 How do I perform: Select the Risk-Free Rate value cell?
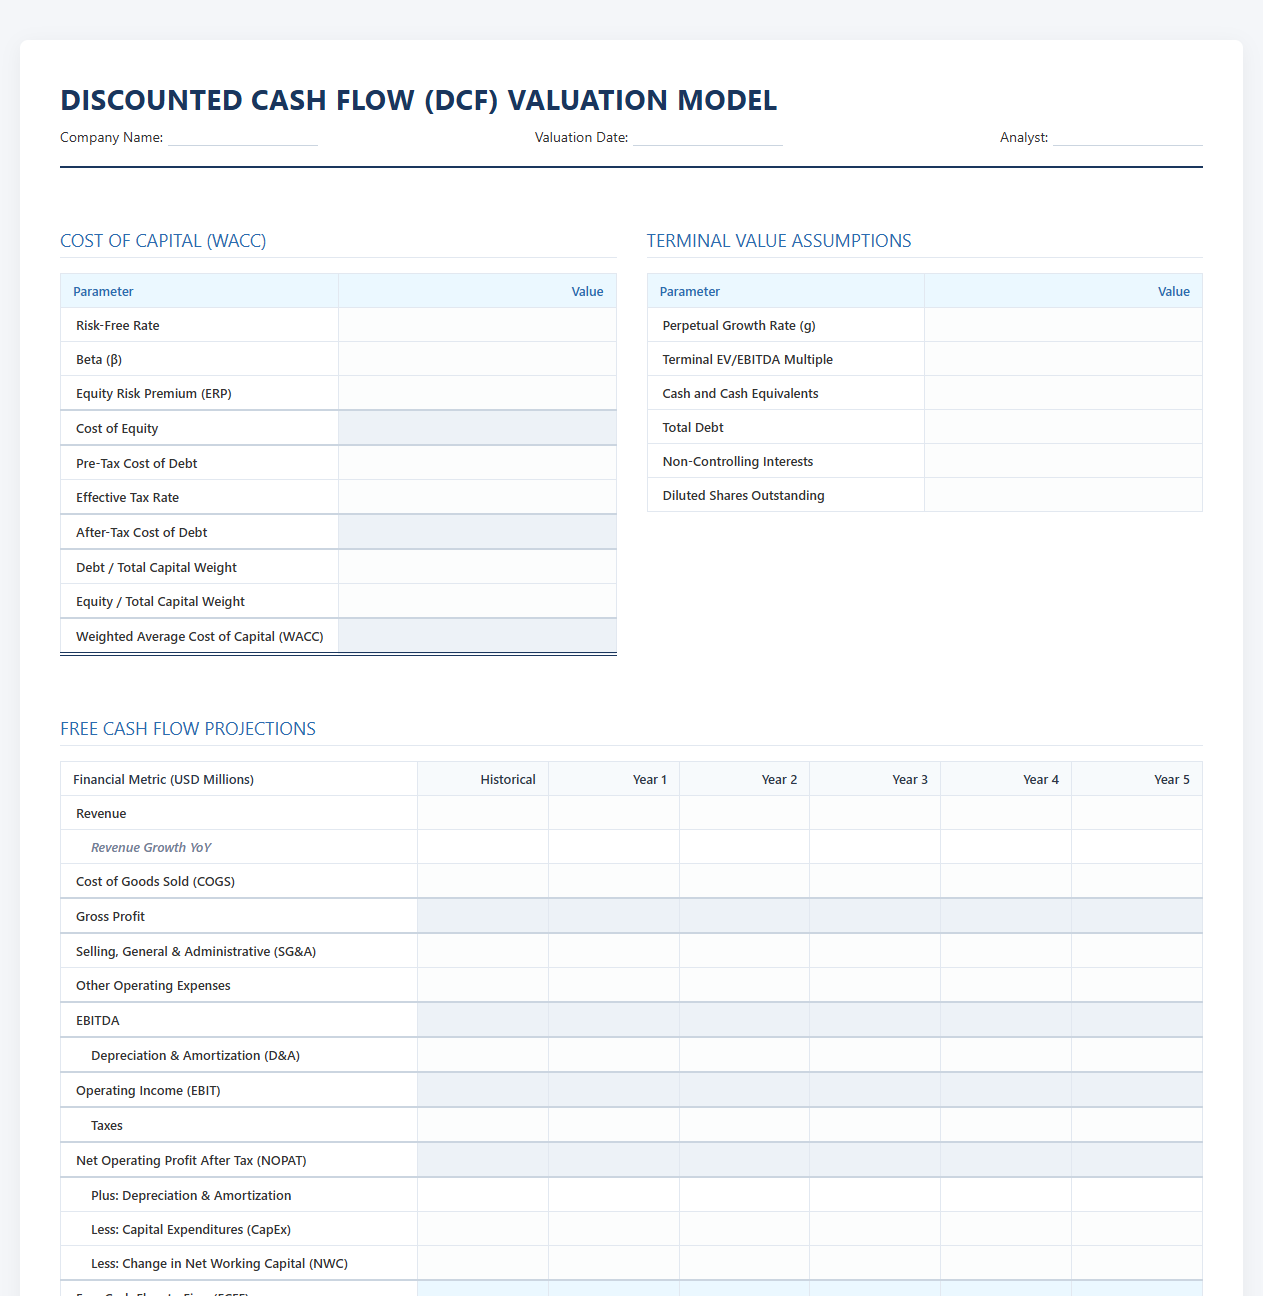pos(477,325)
